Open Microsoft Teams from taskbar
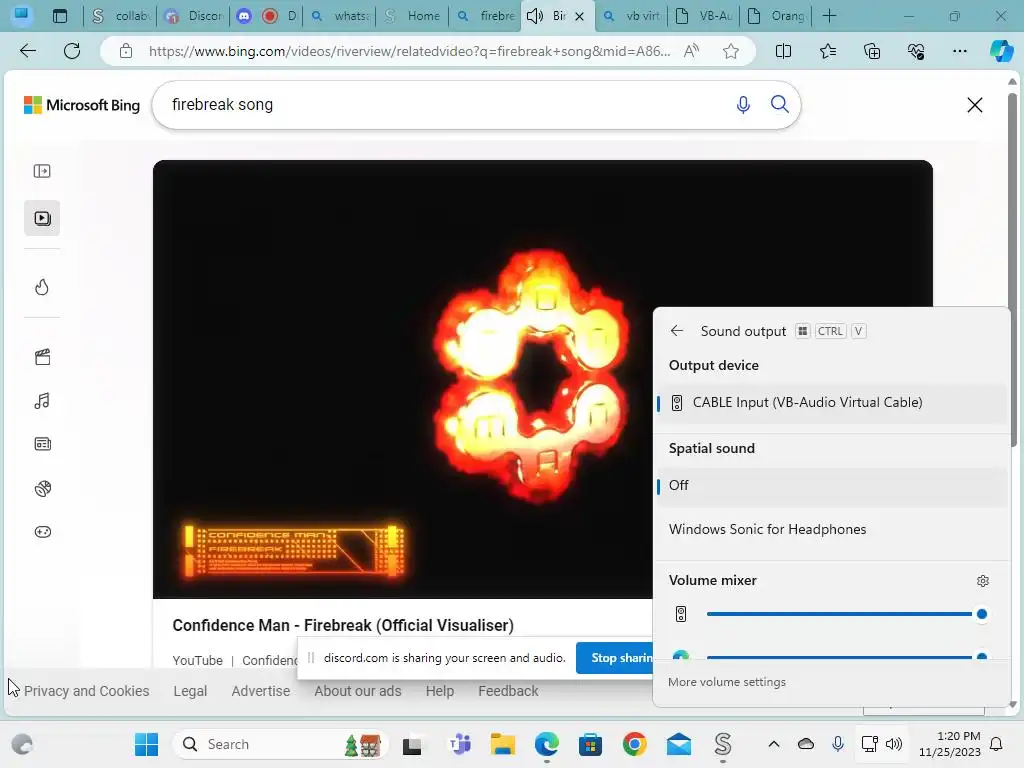The width and height of the screenshot is (1024, 768). pyautogui.click(x=459, y=744)
